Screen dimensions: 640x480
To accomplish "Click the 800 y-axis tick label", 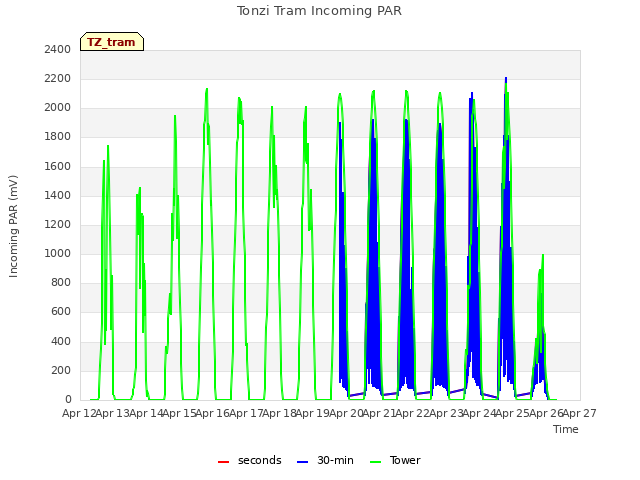I will coord(61,282).
